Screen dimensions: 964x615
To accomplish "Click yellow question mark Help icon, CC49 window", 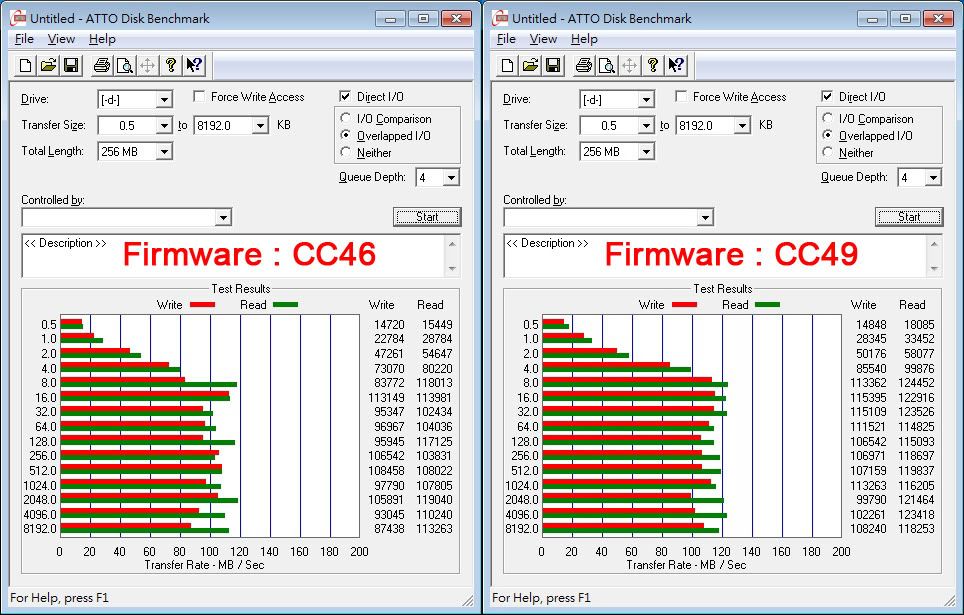I will 653,65.
